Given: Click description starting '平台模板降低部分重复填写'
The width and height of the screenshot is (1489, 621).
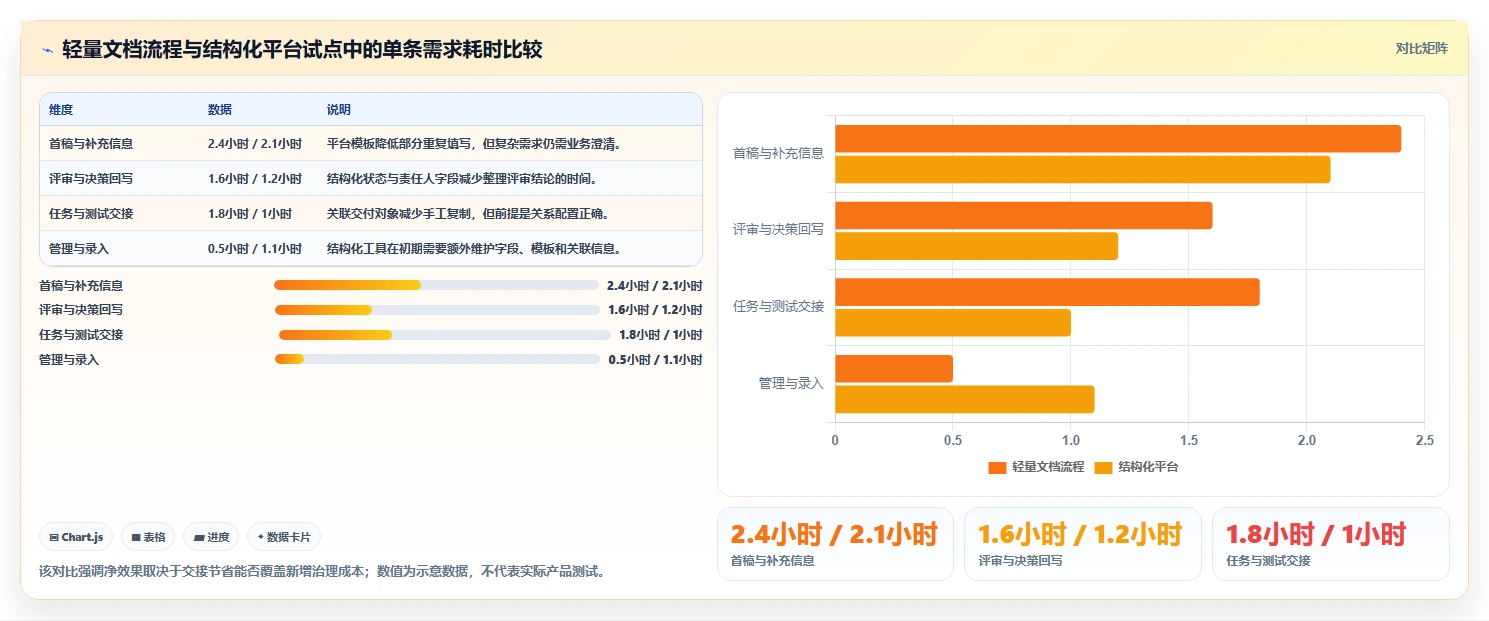Looking at the screenshot, I should (474, 144).
